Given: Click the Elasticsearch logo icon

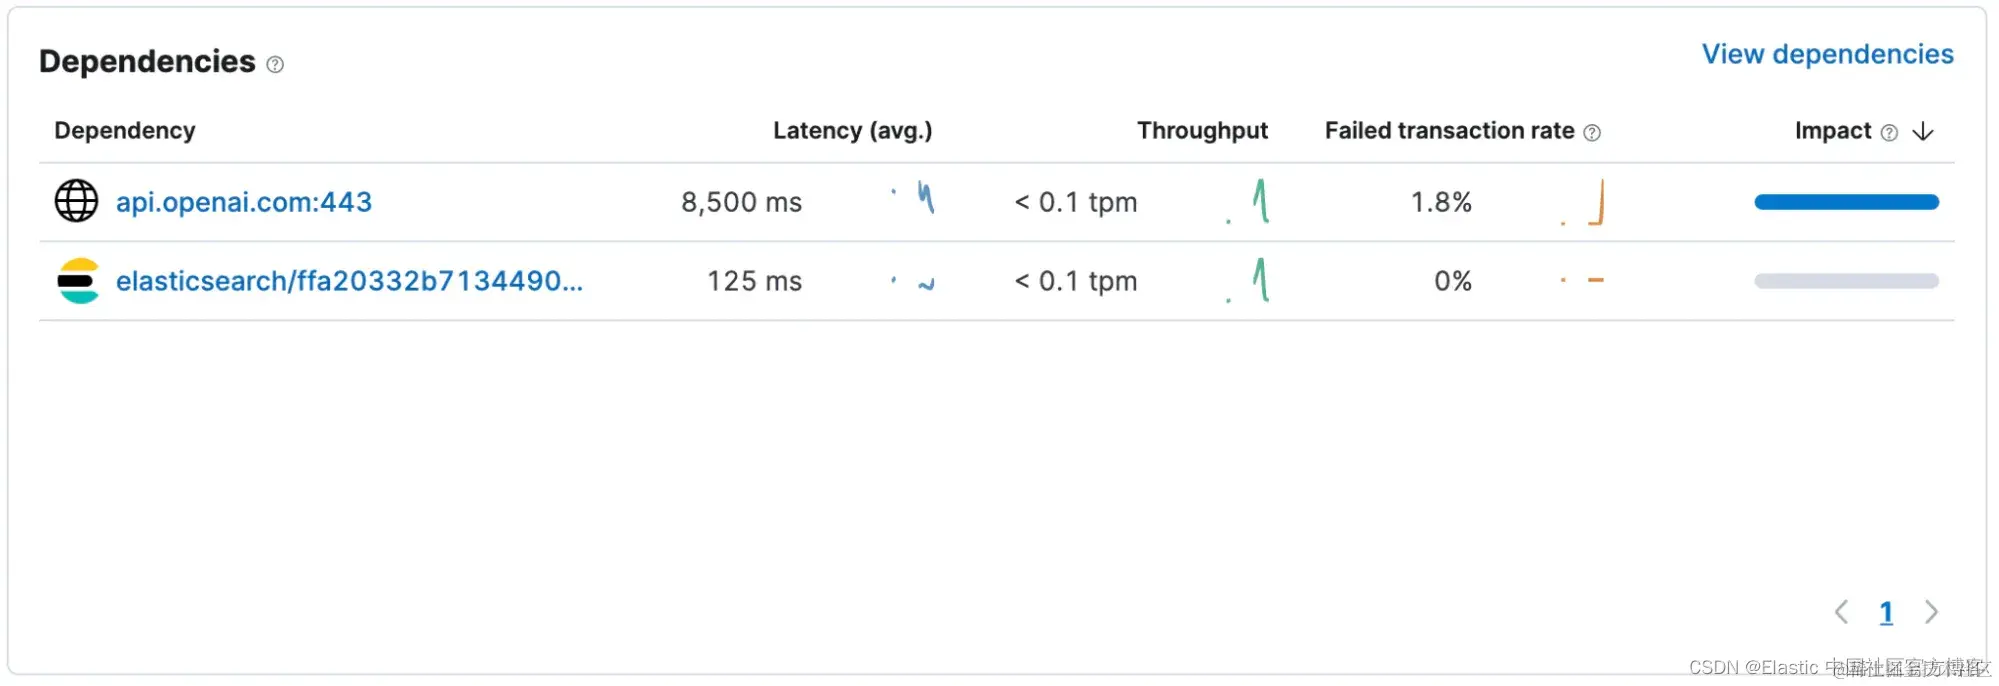Looking at the screenshot, I should coord(77,281).
